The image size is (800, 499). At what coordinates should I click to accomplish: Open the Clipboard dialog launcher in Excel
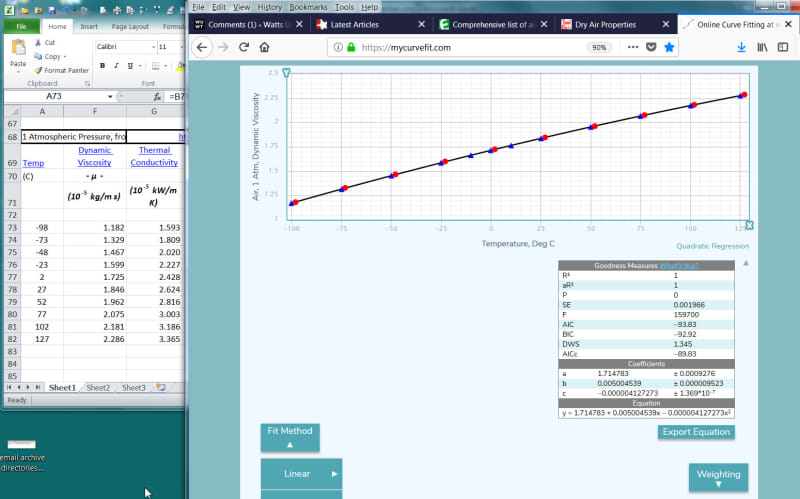(x=87, y=84)
